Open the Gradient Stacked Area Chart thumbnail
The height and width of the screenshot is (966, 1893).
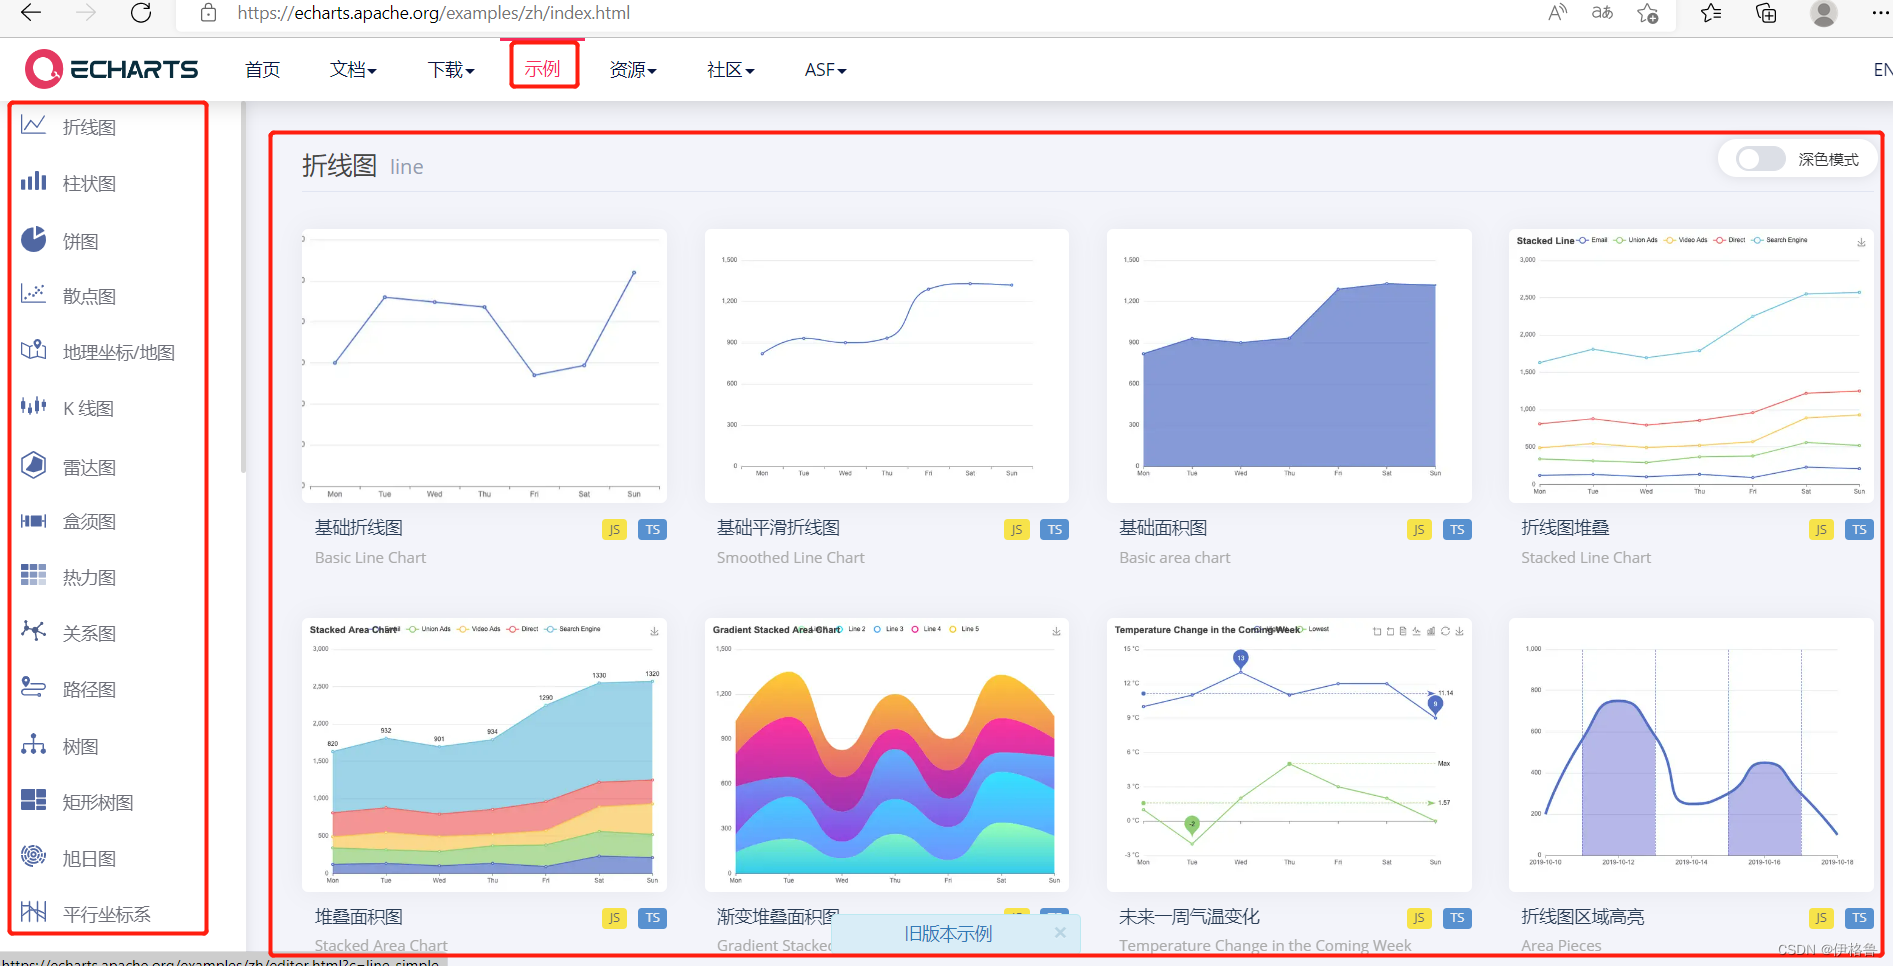pos(887,755)
